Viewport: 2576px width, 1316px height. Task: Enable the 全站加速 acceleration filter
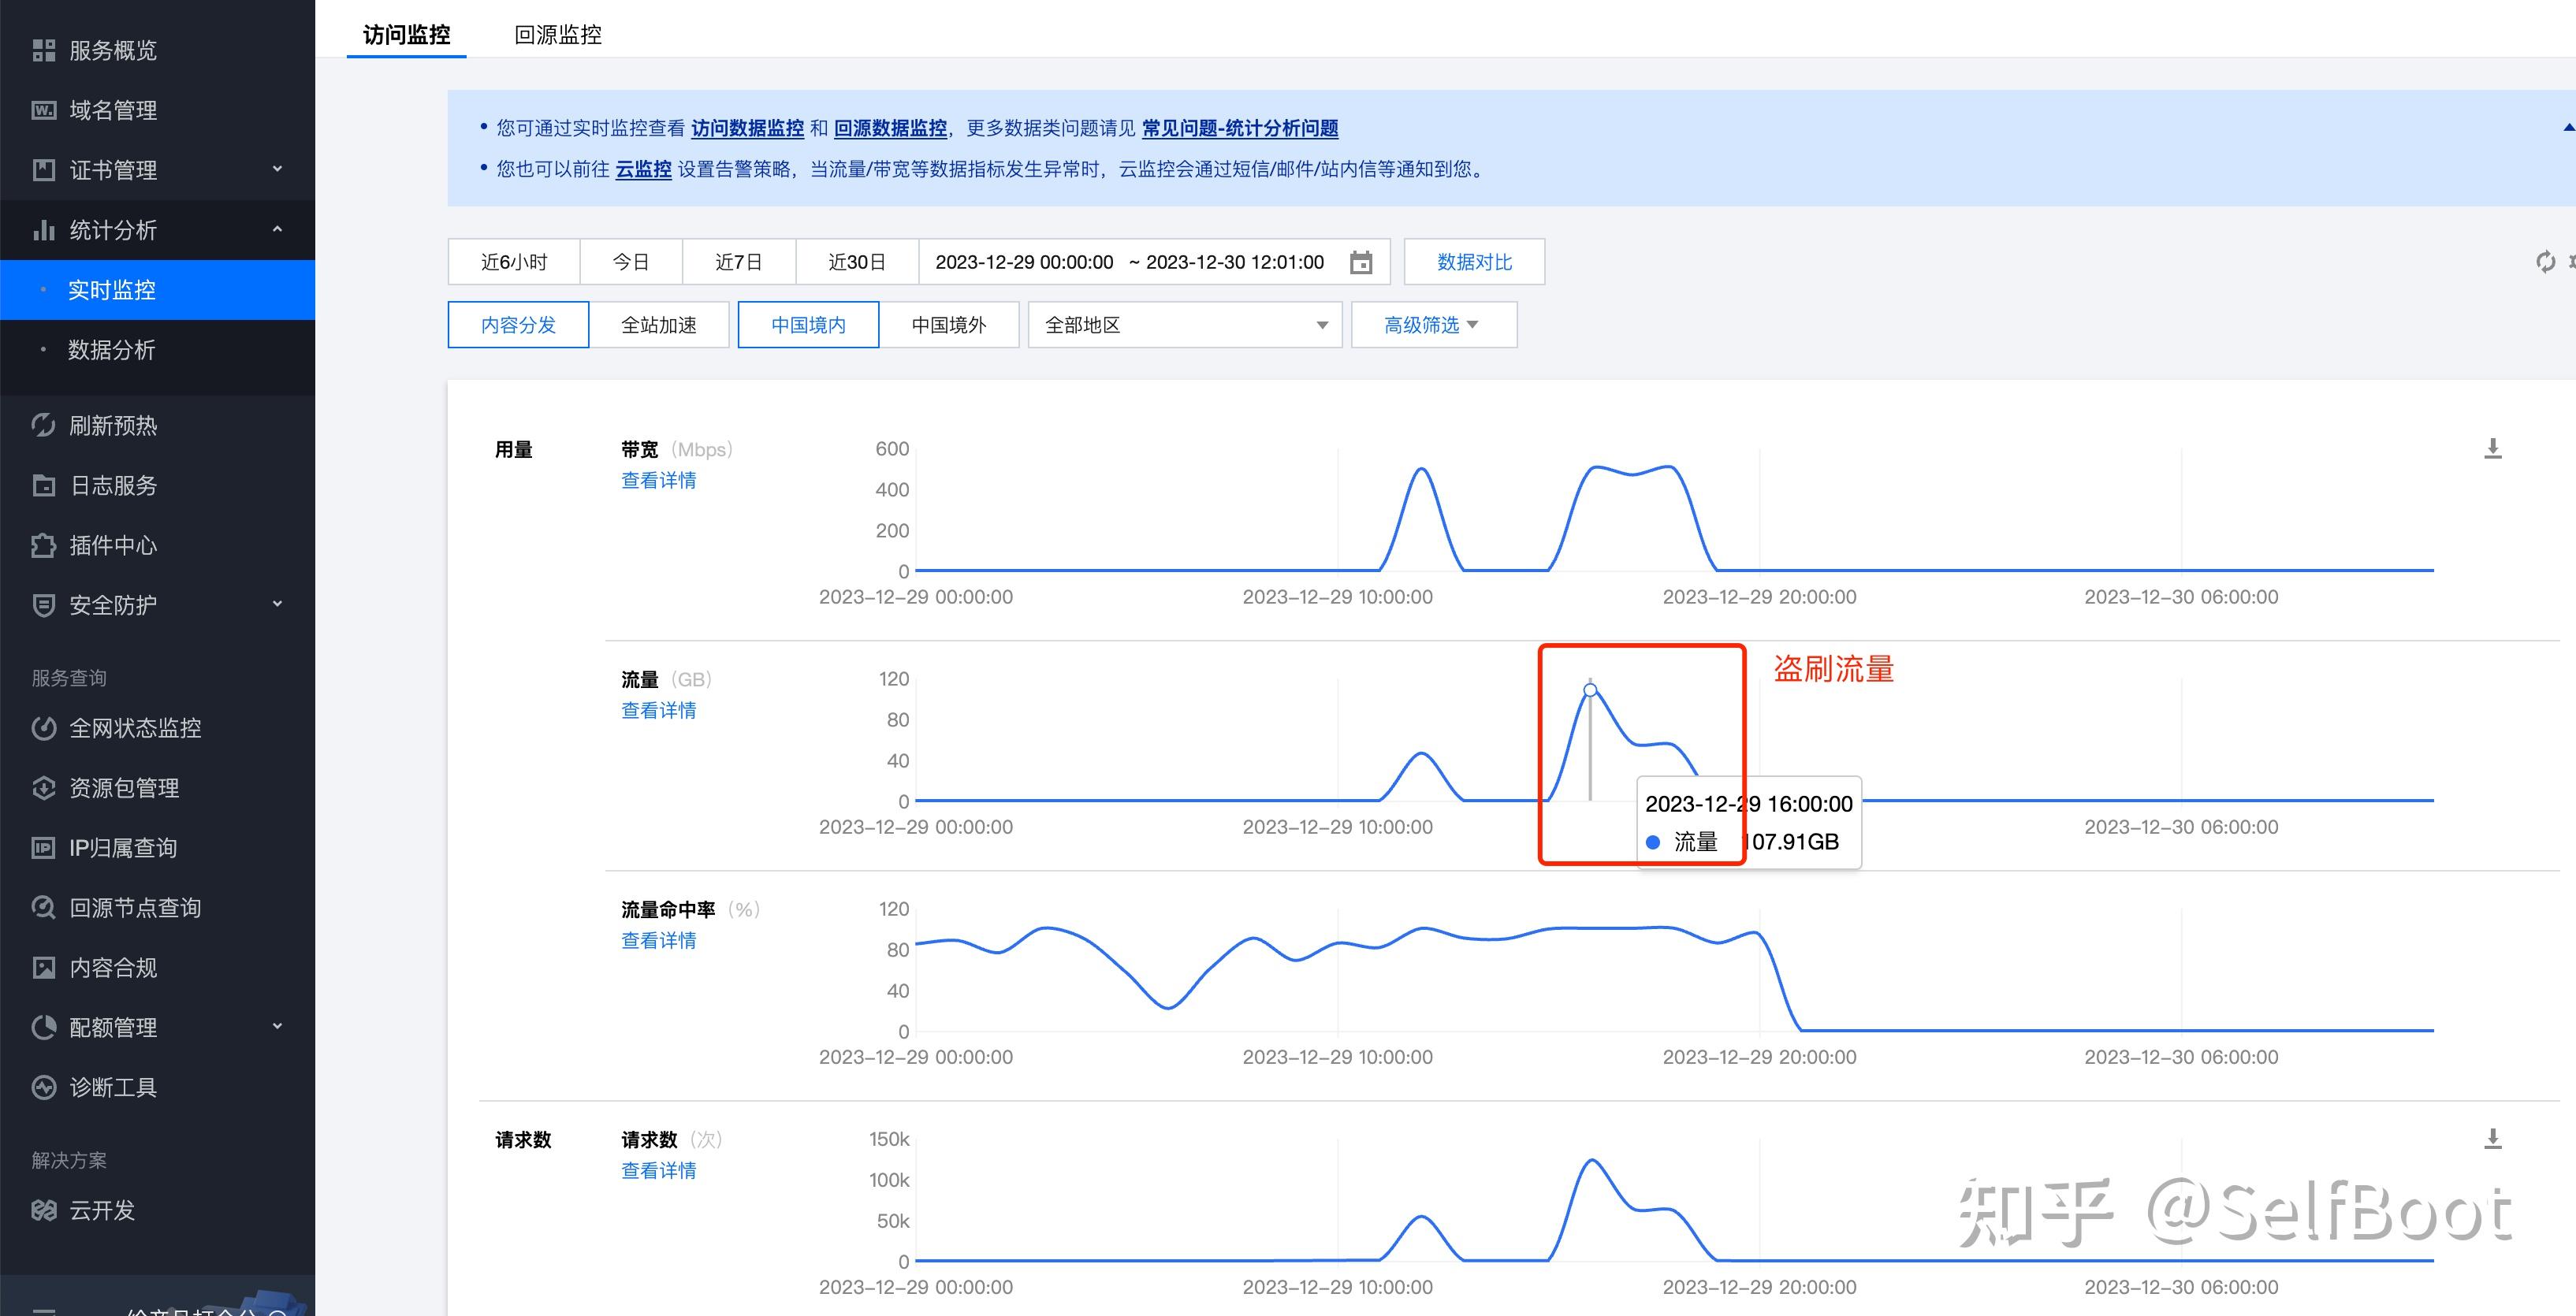tap(659, 324)
